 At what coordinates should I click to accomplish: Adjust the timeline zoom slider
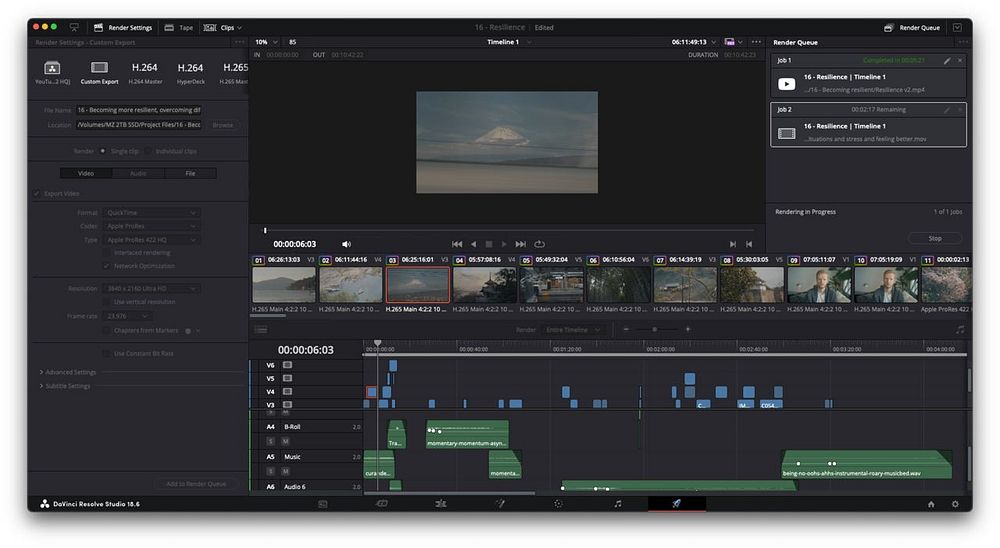(x=655, y=329)
